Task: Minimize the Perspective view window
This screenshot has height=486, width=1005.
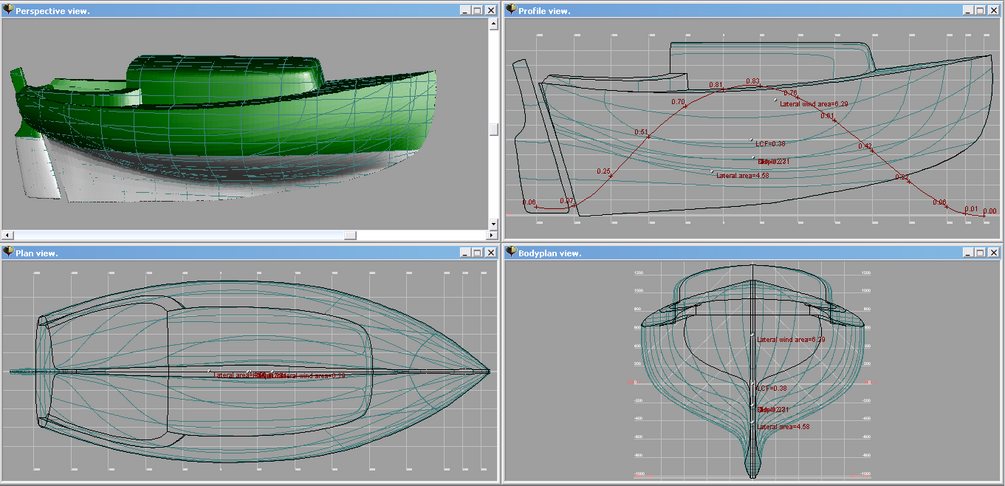Action: [466, 10]
